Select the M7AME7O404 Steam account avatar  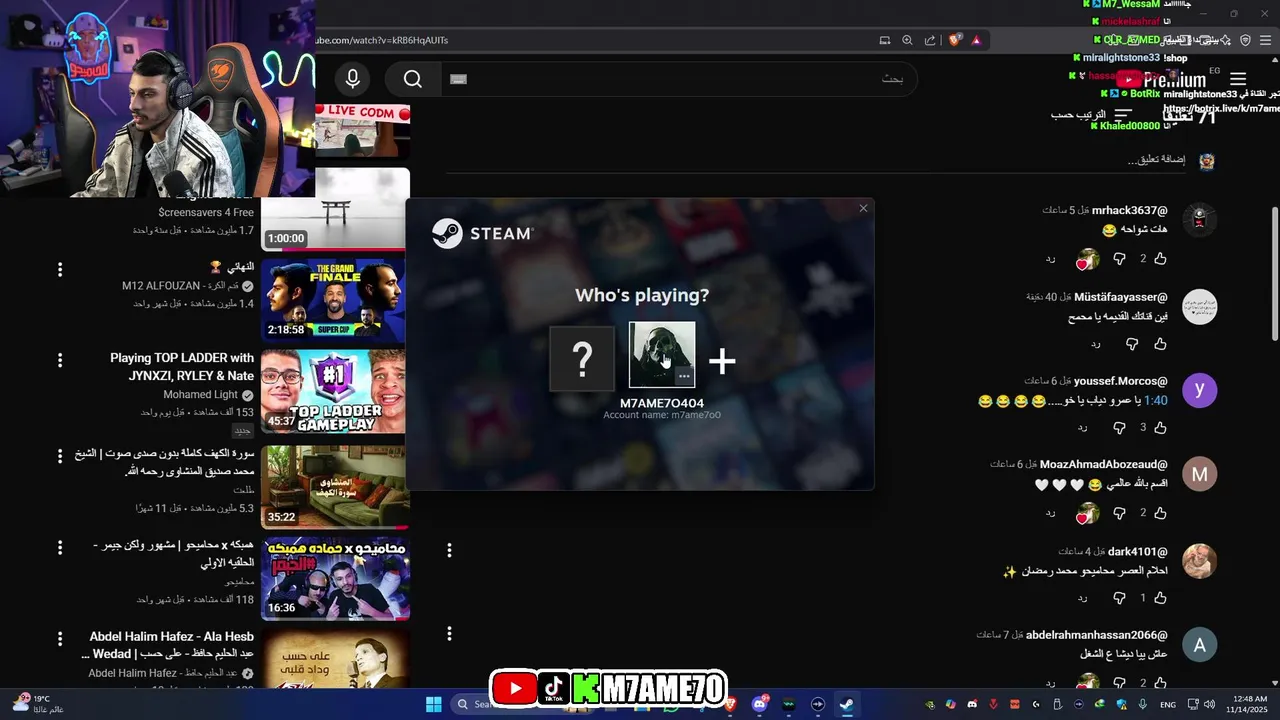coord(662,354)
